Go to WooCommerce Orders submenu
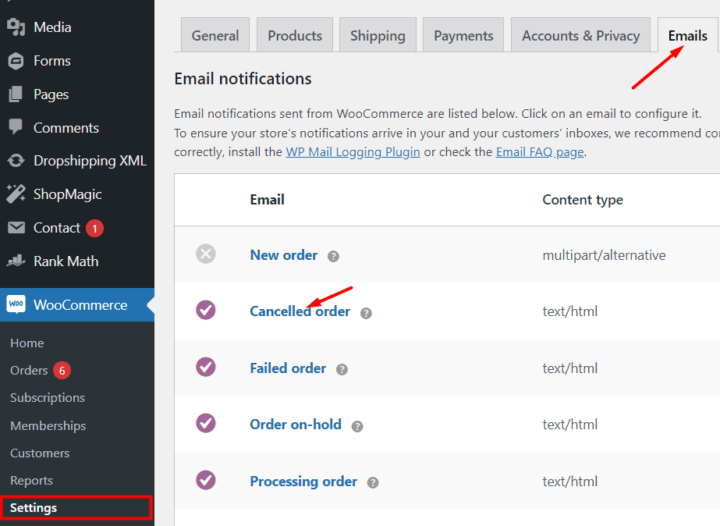The height and width of the screenshot is (526, 720). click(29, 370)
